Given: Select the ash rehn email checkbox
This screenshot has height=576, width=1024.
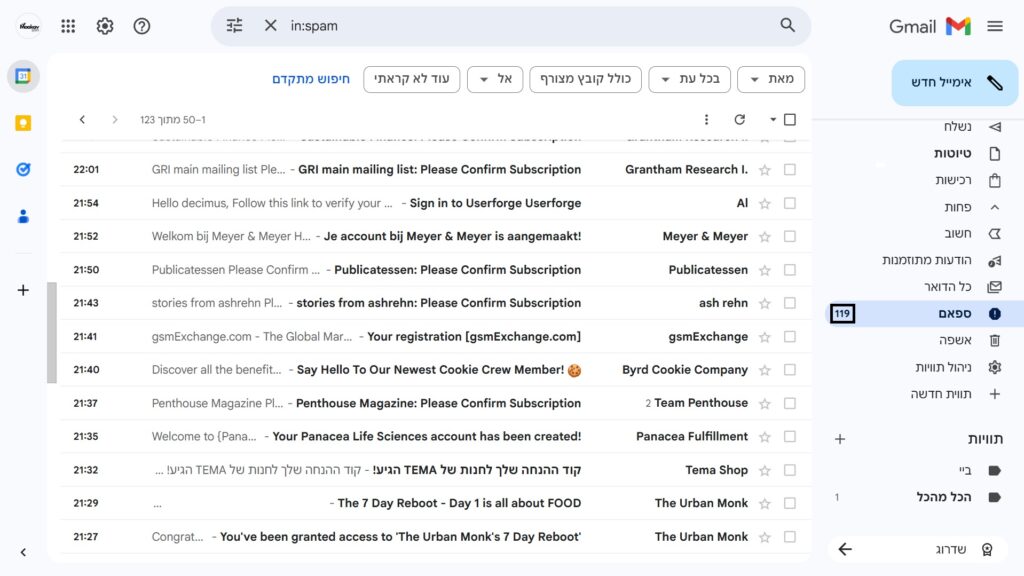Looking at the screenshot, I should tap(790, 303).
